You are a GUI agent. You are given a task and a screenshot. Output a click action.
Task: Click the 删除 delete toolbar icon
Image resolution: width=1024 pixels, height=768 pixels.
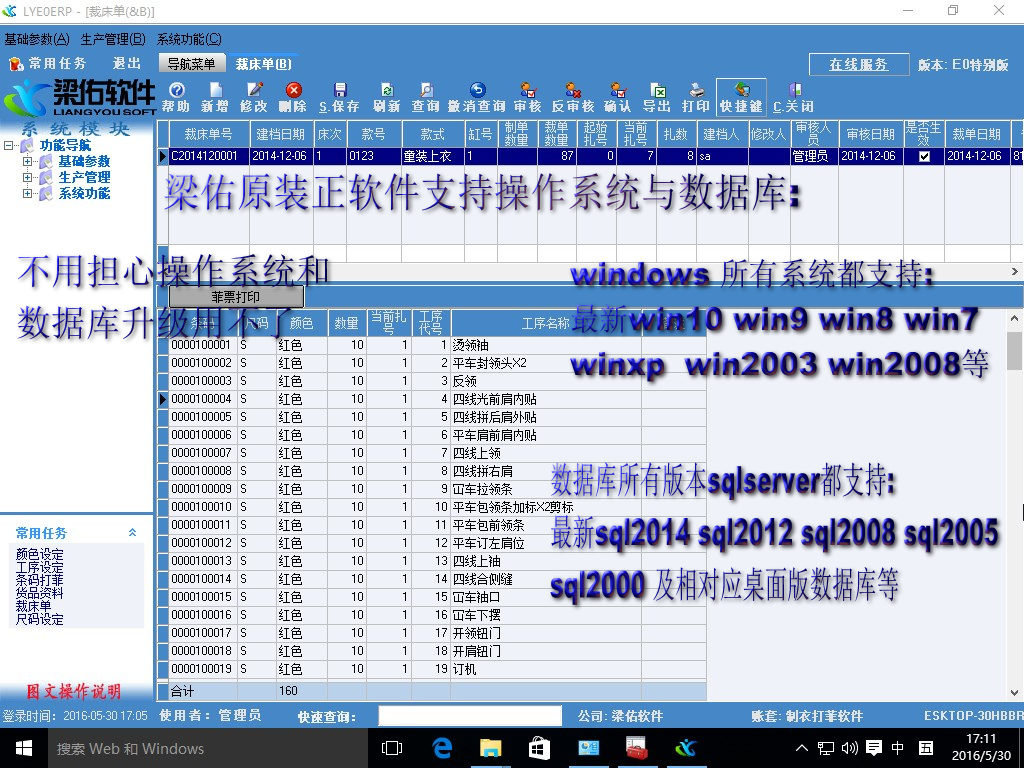(293, 97)
